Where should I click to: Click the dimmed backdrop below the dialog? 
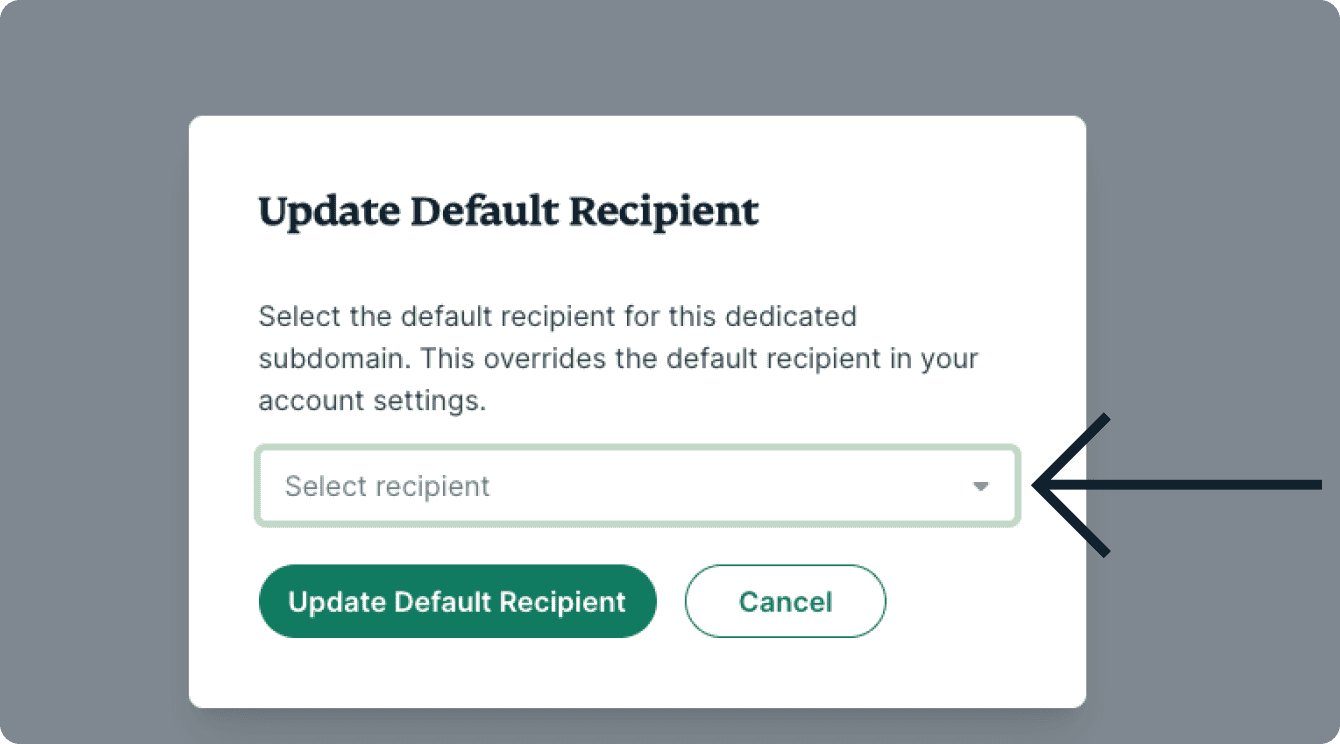(640, 727)
